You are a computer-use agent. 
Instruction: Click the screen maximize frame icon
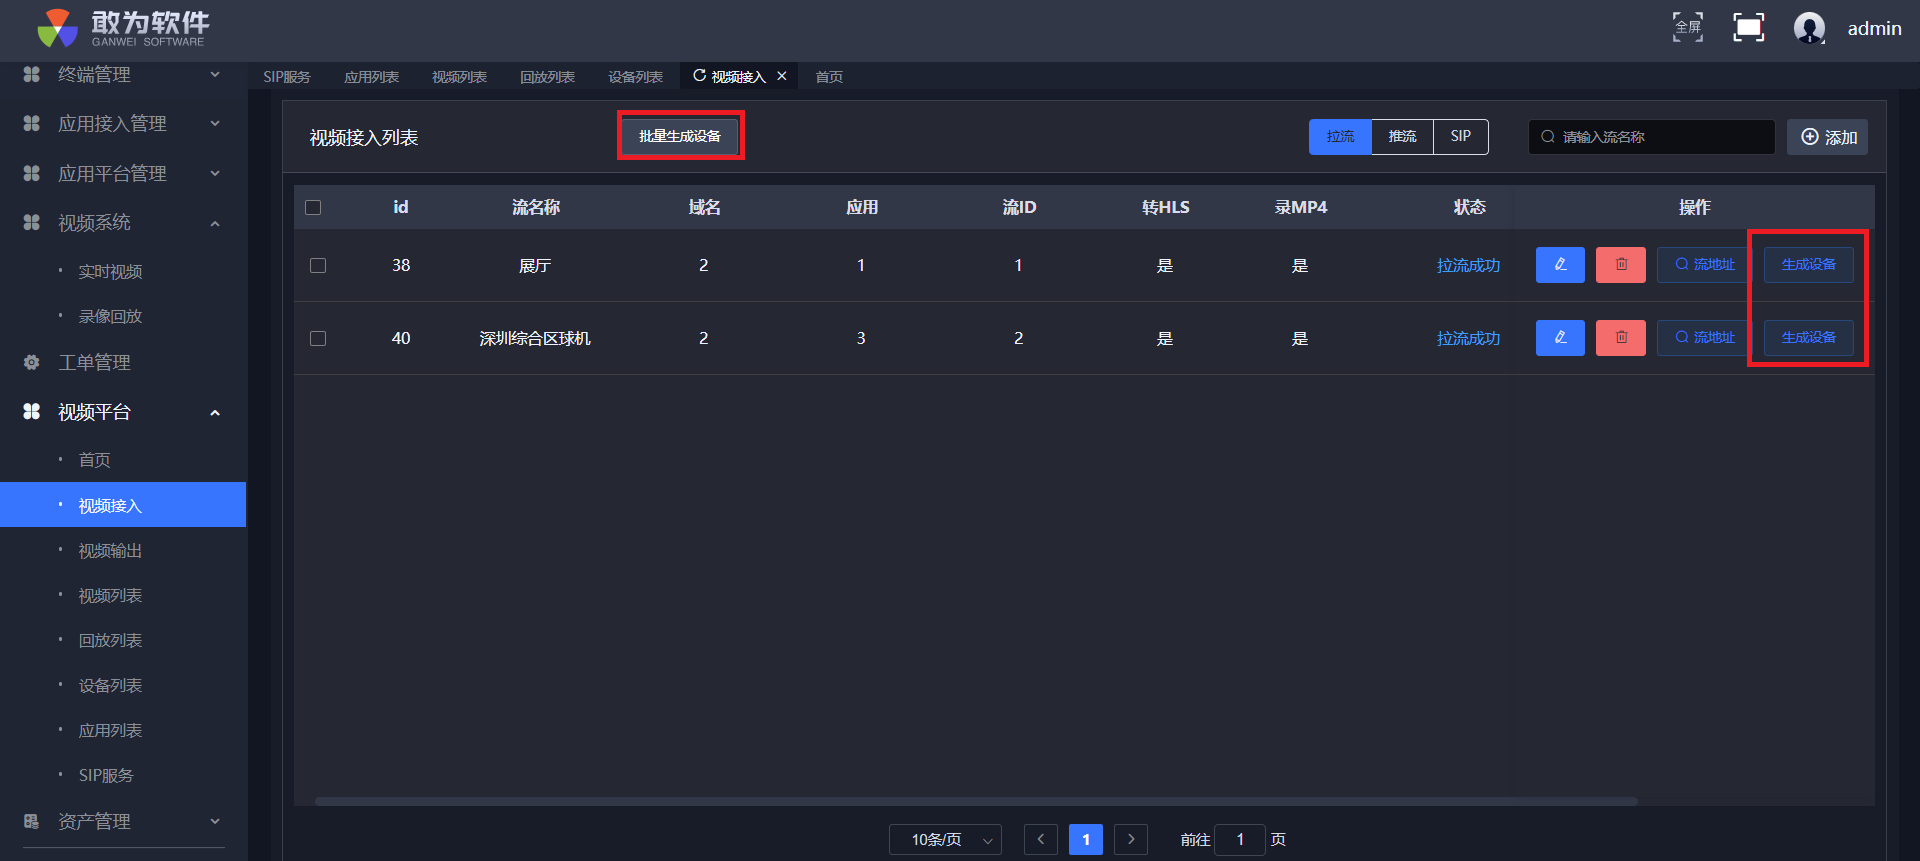[x=1749, y=27]
